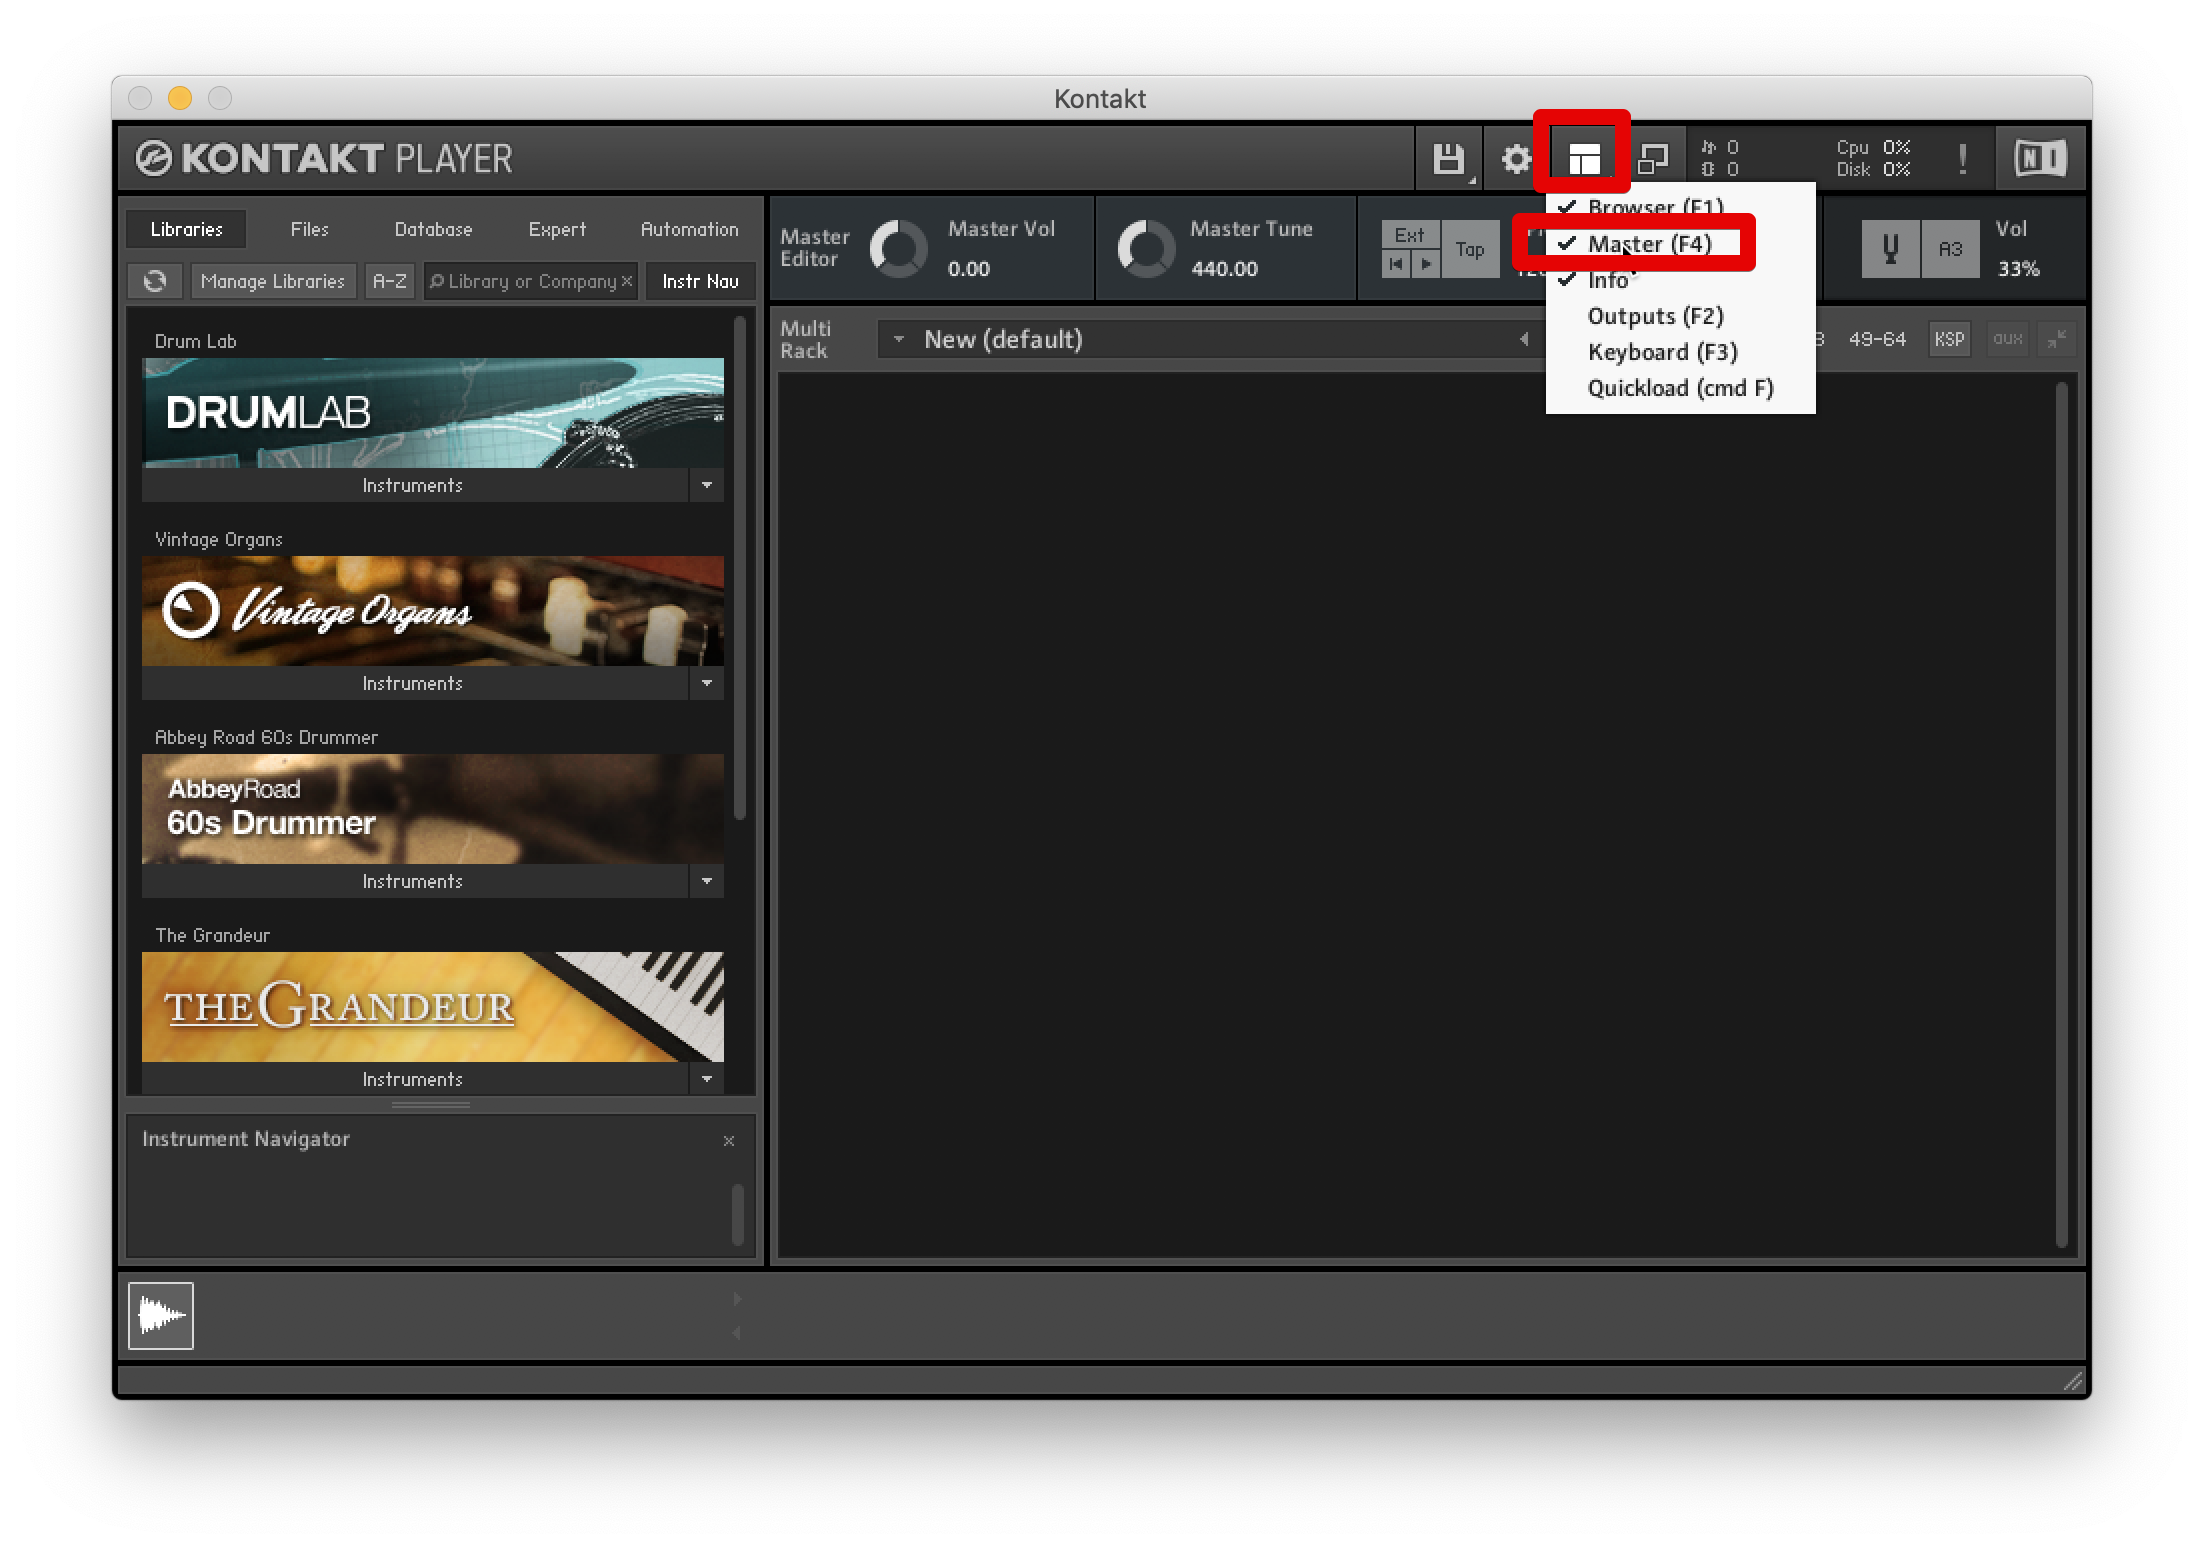Open the Automation tab
2204x1548 pixels.
tap(689, 230)
